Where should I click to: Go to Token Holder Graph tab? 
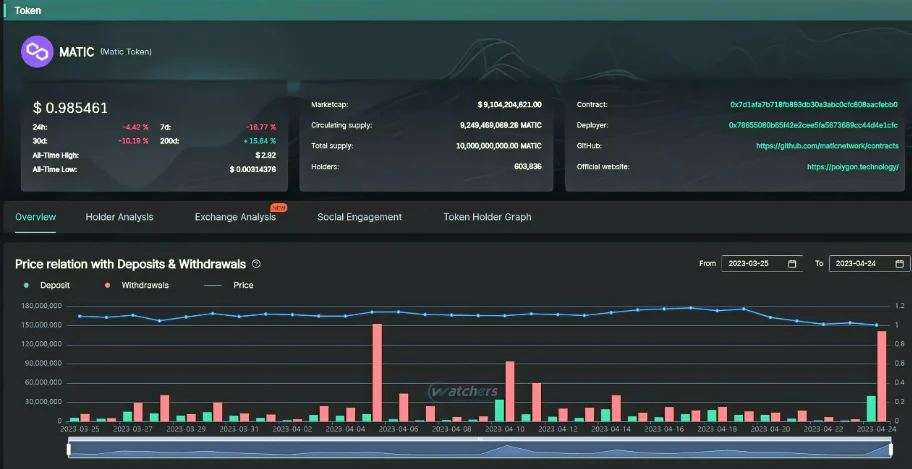(487, 217)
